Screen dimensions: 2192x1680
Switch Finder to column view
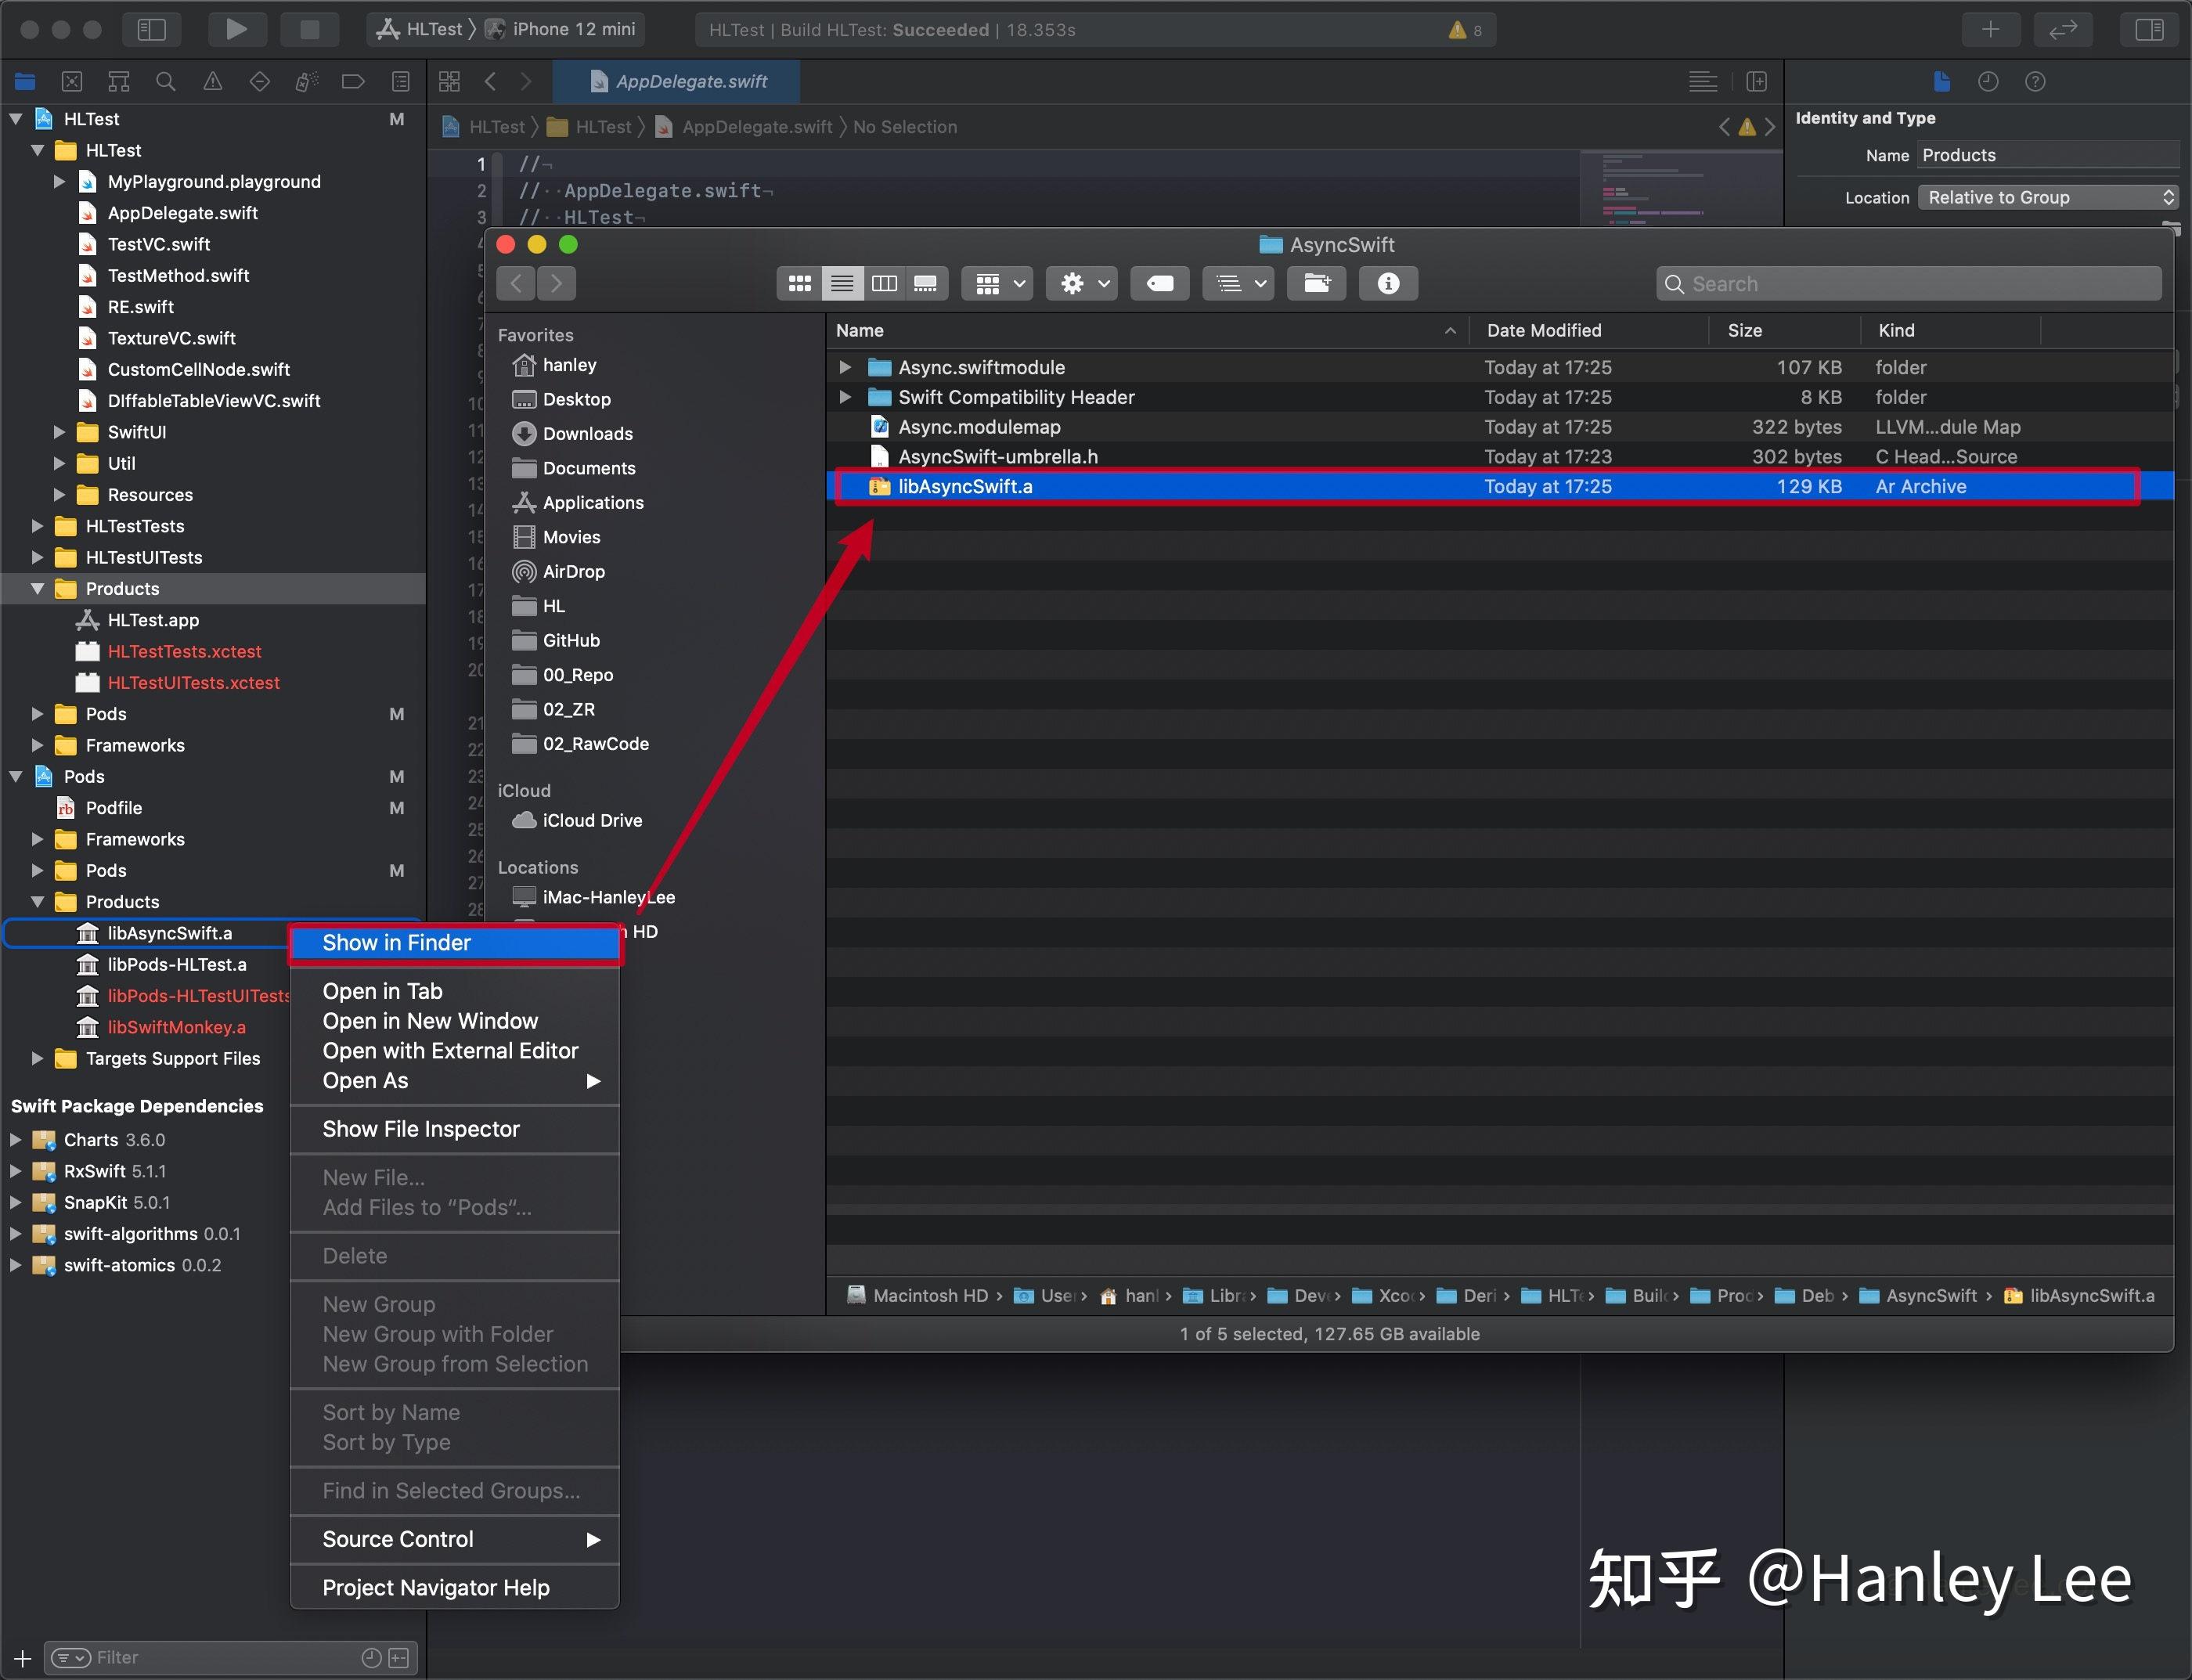pyautogui.click(x=884, y=284)
